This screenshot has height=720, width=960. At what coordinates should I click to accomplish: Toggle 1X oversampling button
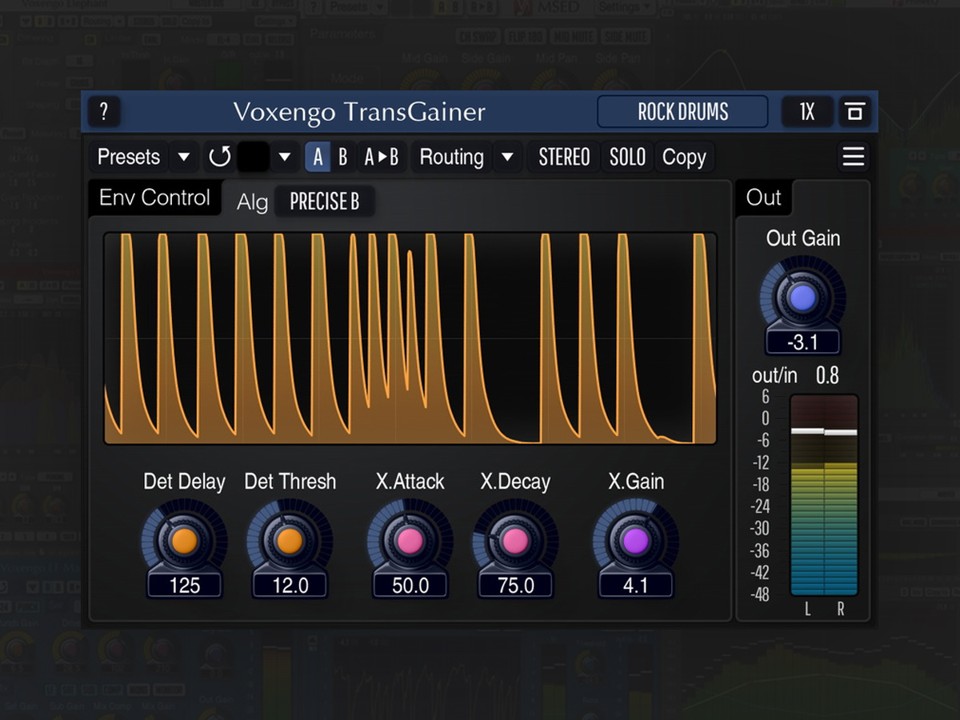point(807,111)
